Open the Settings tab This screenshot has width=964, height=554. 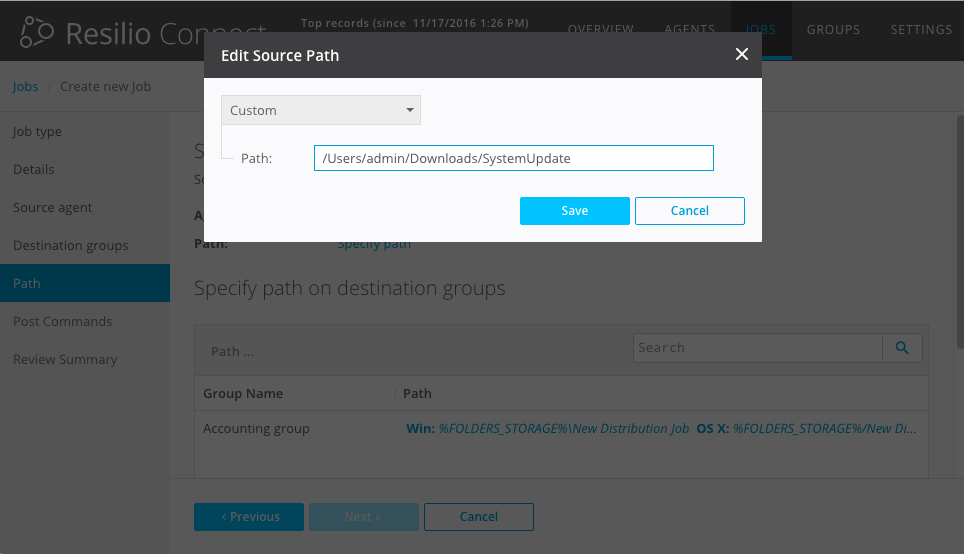(921, 29)
